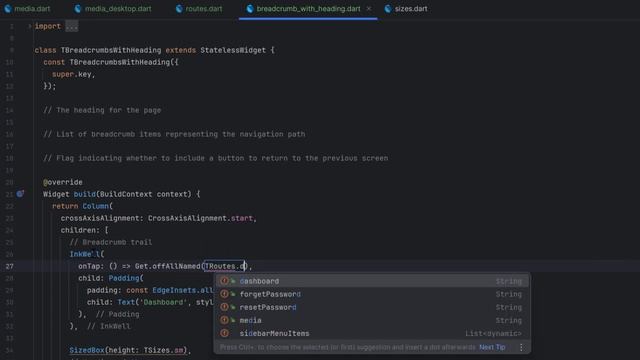Click super.key on line 11
The width and height of the screenshot is (640, 360).
[71, 74]
